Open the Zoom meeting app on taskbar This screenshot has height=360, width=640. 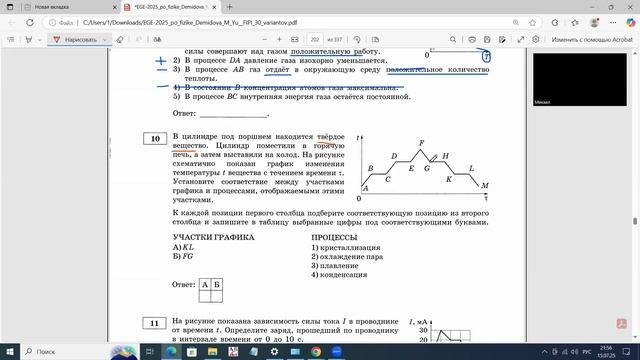click(337, 351)
